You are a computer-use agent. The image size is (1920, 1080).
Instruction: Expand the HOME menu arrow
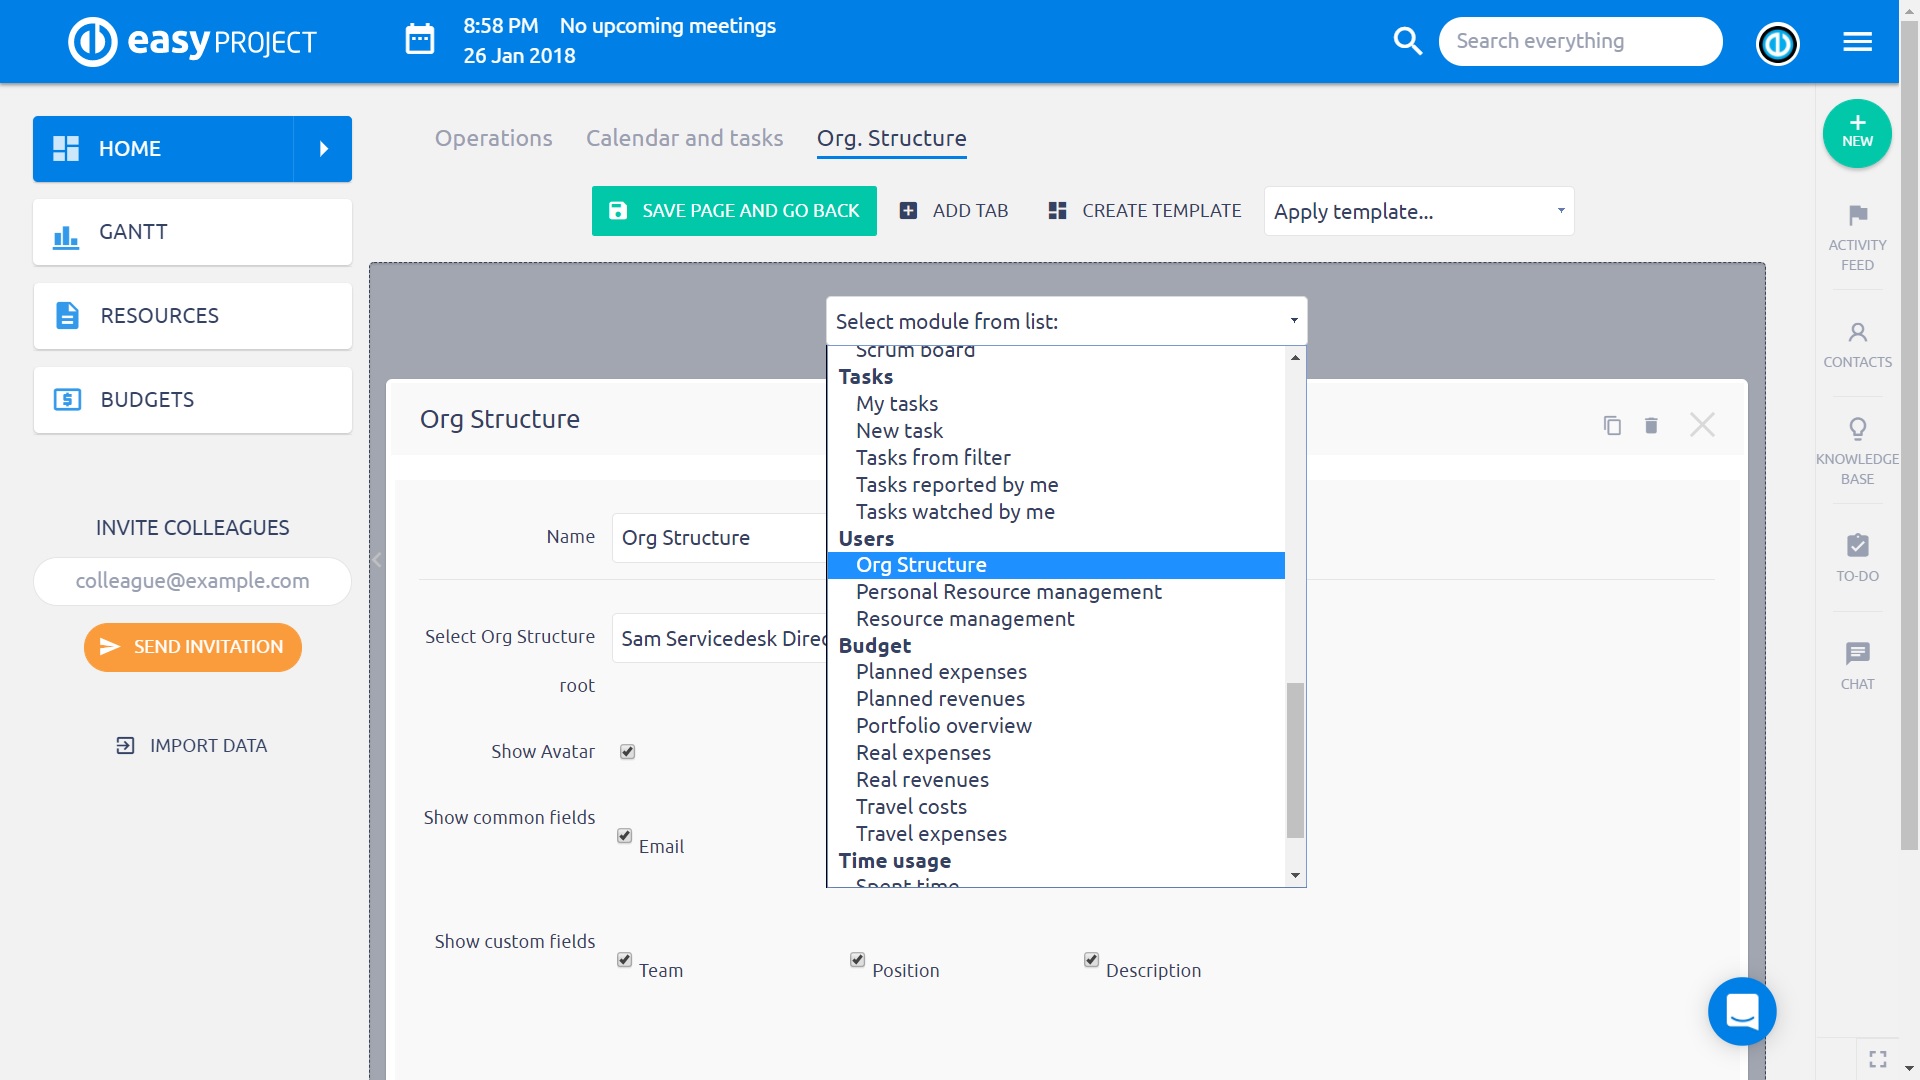click(323, 149)
